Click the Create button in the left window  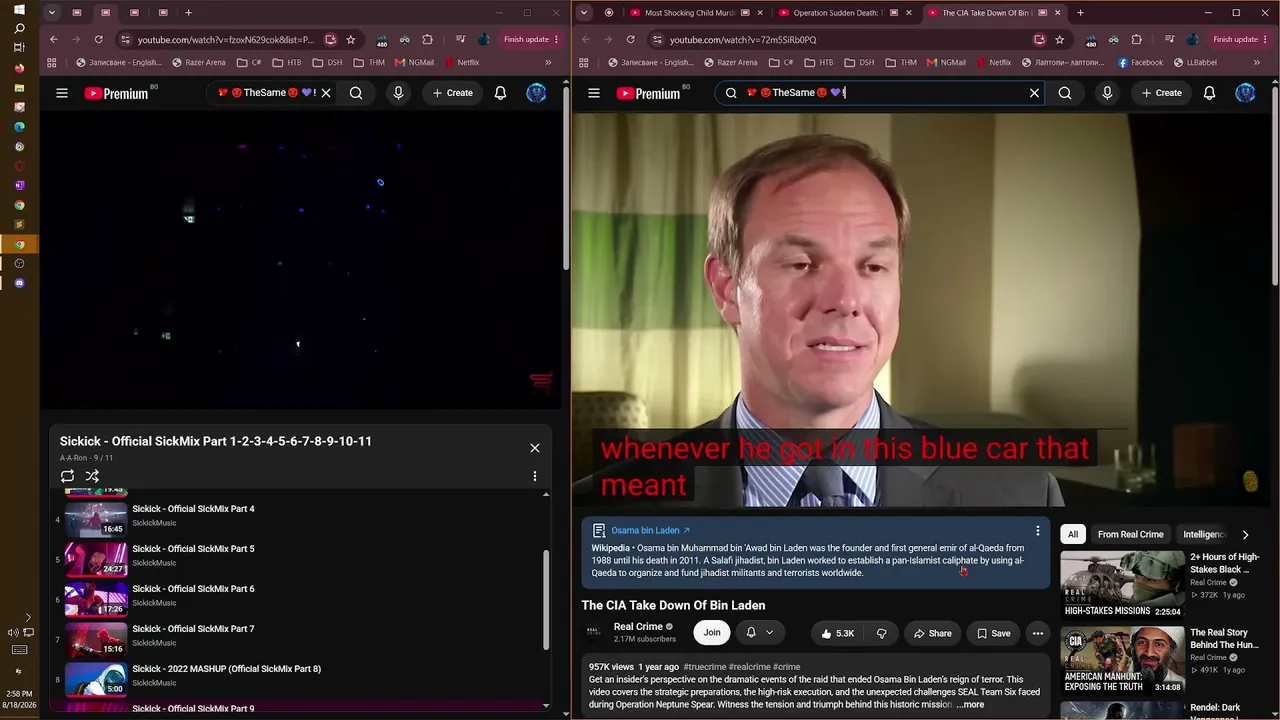click(452, 93)
